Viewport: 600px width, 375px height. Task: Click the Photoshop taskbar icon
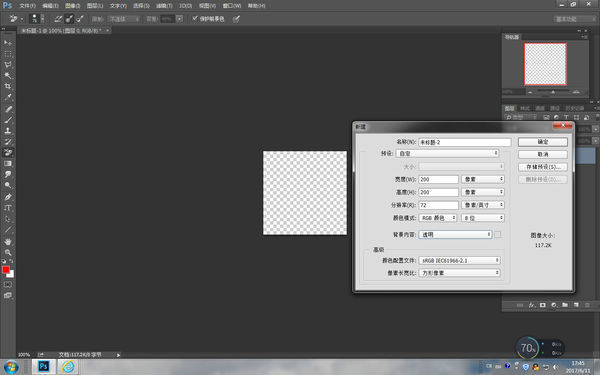43,367
